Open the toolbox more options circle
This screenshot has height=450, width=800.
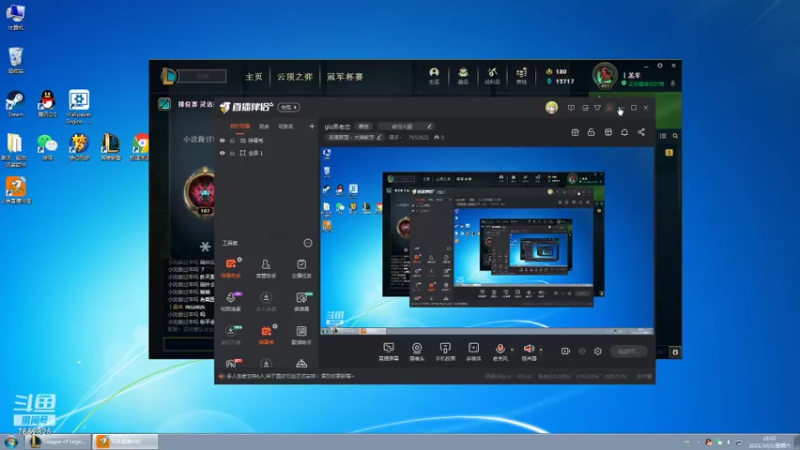click(308, 243)
